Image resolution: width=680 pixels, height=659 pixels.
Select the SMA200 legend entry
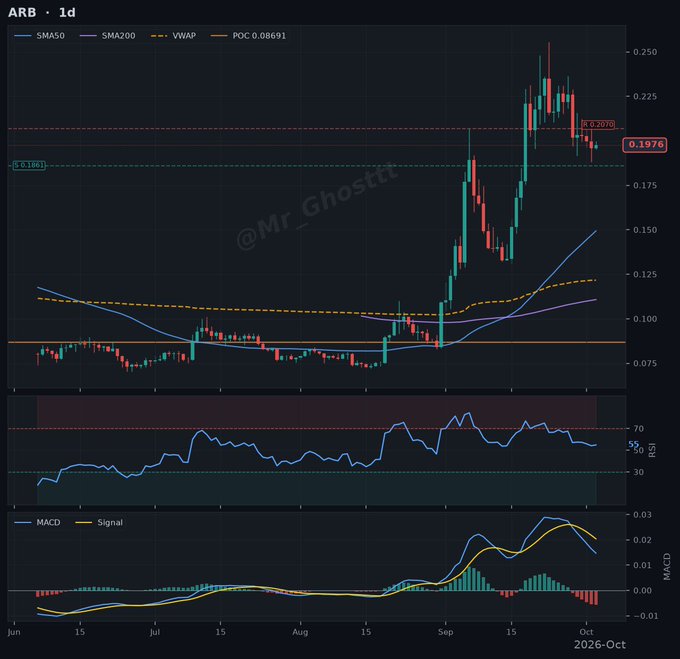[108, 36]
